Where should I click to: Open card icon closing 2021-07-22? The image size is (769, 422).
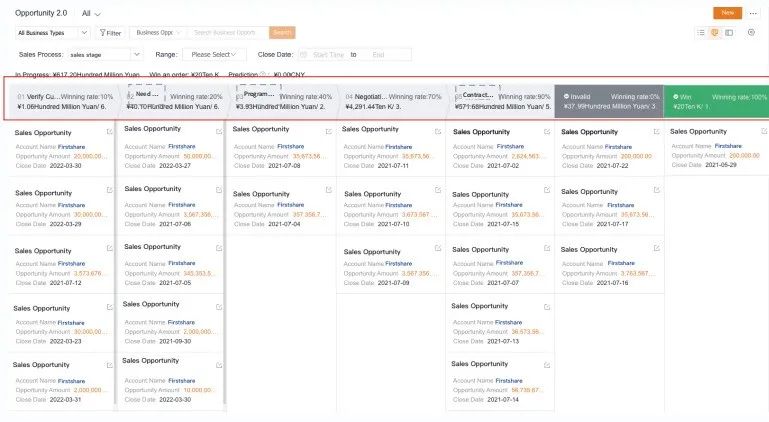pos(656,131)
